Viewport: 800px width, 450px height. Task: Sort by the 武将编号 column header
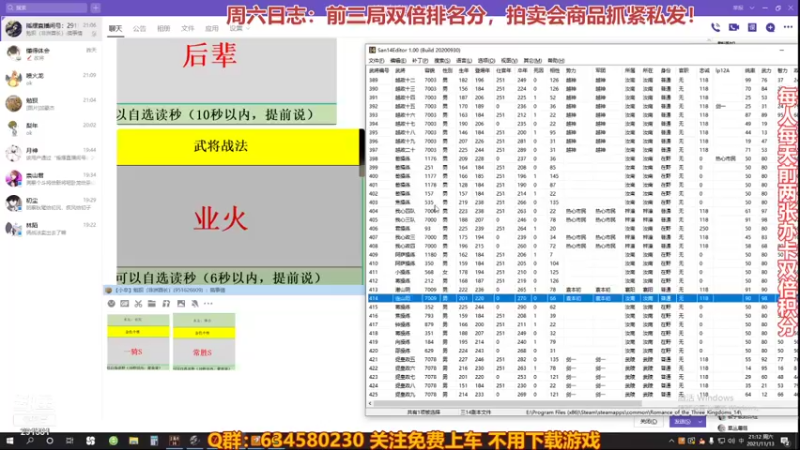pos(379,70)
